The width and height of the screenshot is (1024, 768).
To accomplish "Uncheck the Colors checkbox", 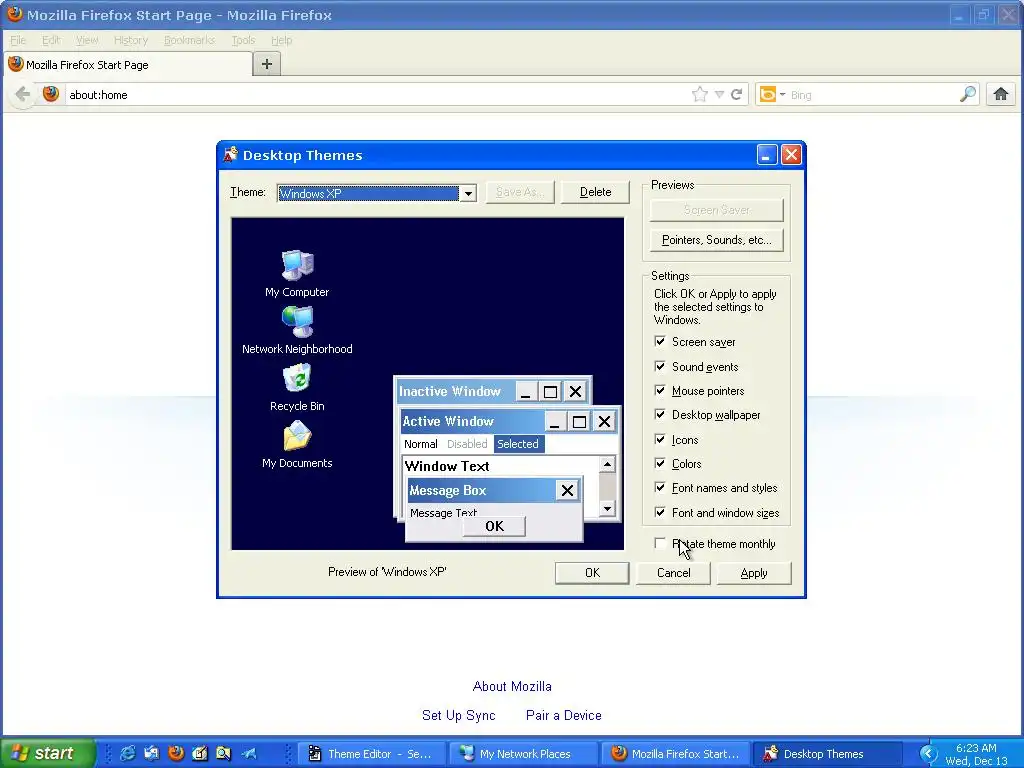I will click(x=660, y=464).
